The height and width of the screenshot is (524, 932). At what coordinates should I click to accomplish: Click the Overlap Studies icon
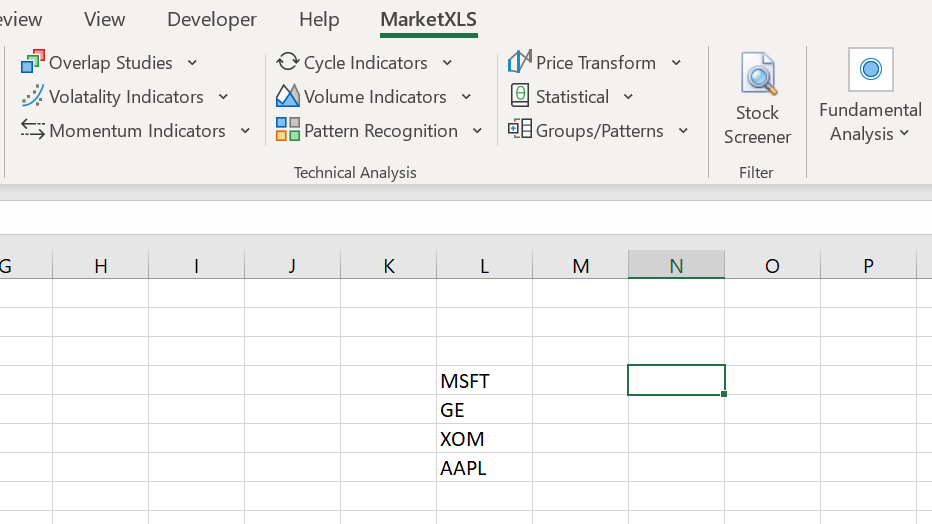coord(33,62)
